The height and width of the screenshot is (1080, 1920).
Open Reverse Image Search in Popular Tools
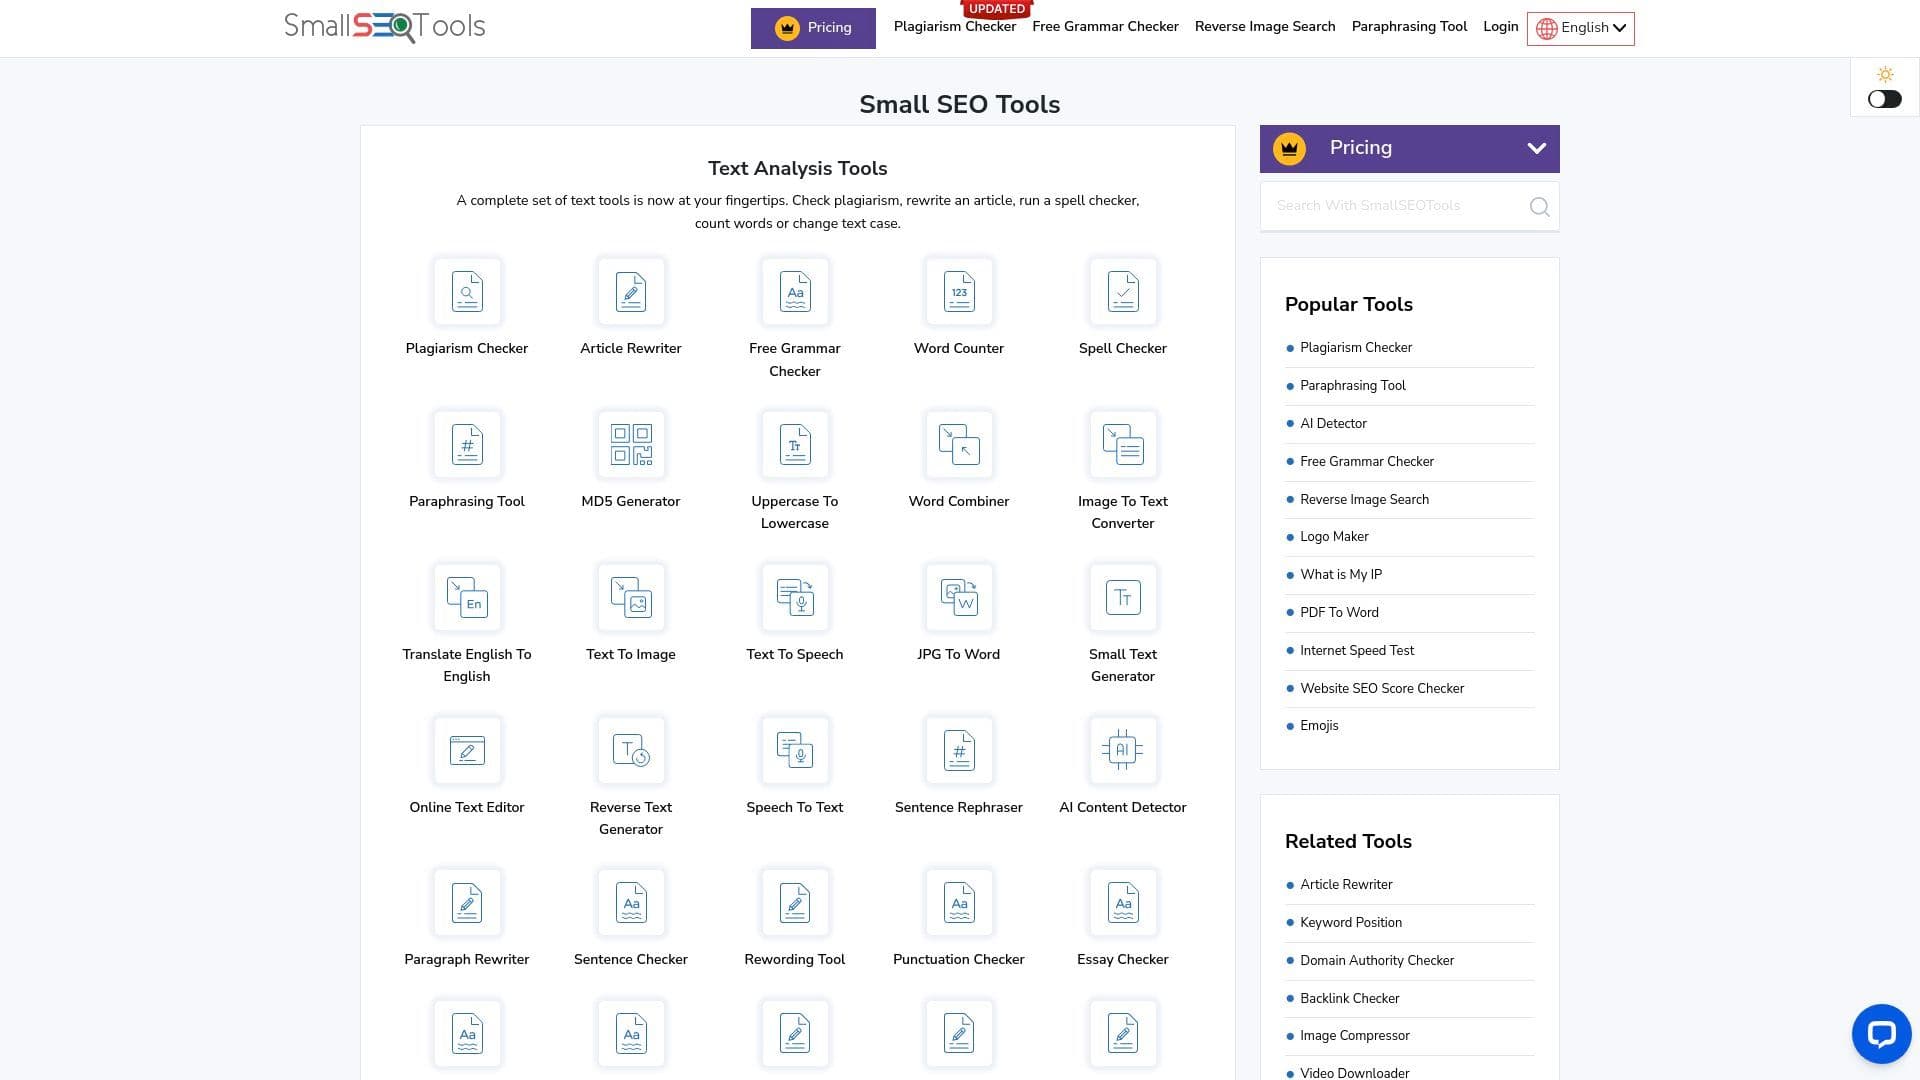(1364, 500)
